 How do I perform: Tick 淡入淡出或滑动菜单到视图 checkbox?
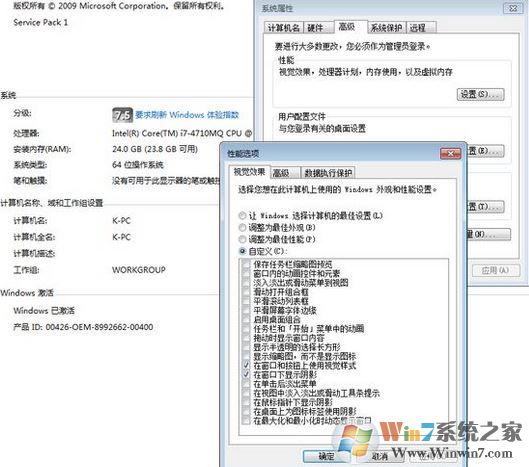tap(246, 282)
